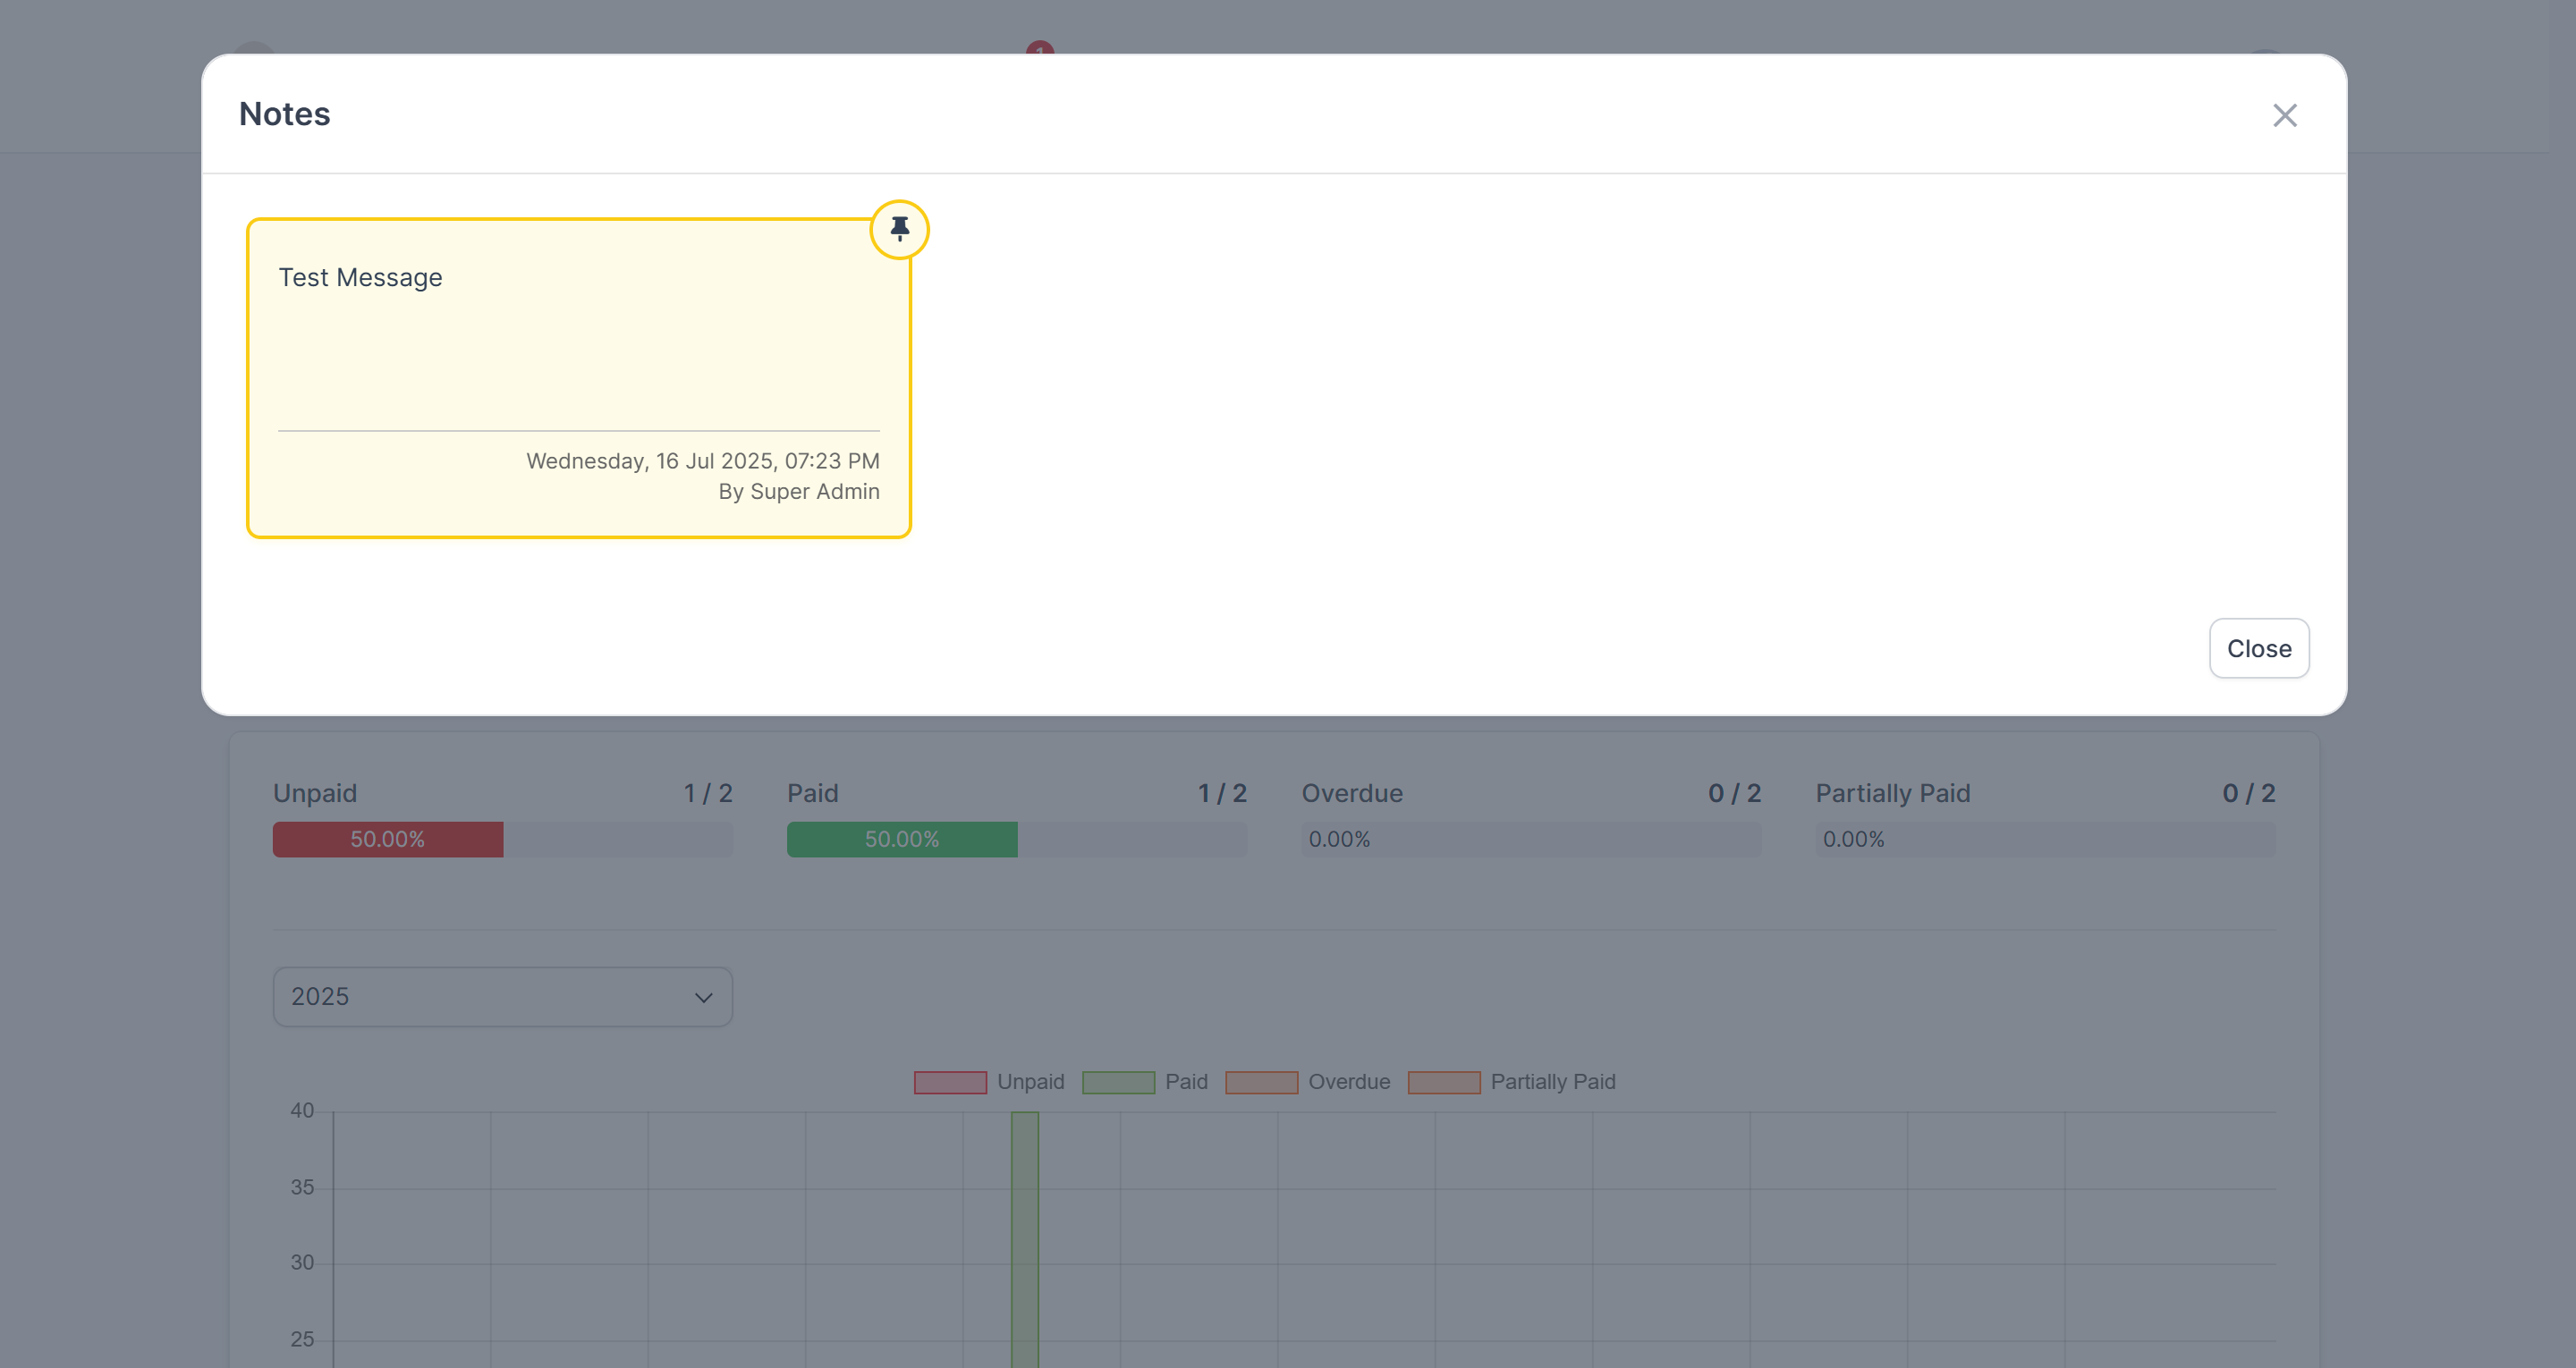Click the By Super Admin author text
The image size is (2576, 1368).
point(798,491)
